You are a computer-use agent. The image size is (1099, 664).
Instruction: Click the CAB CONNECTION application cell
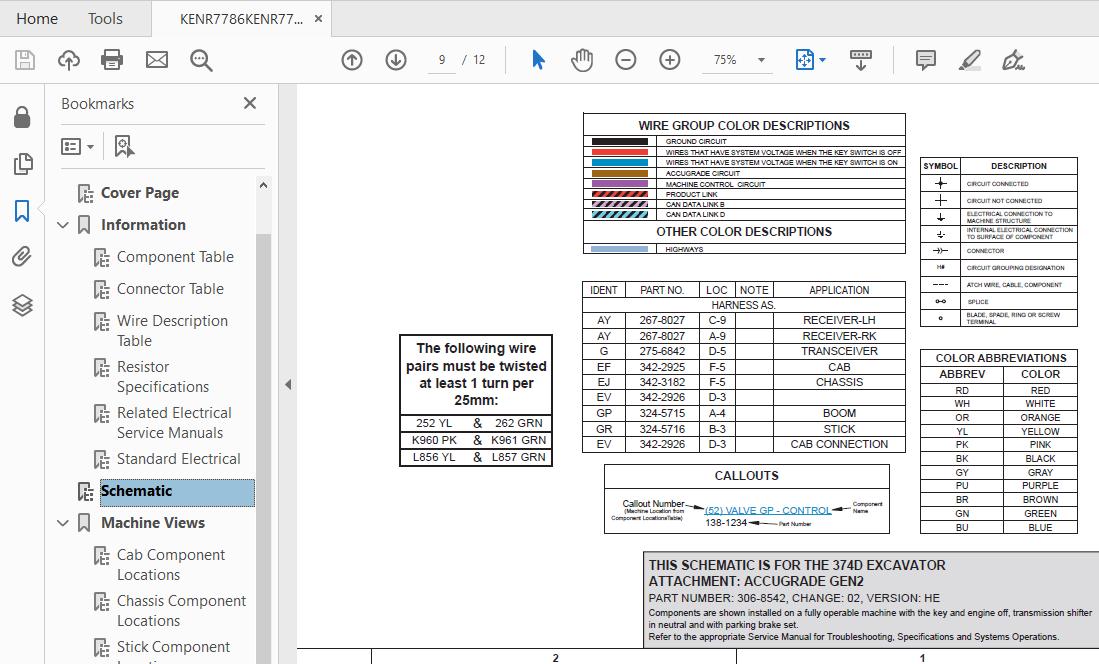839,445
